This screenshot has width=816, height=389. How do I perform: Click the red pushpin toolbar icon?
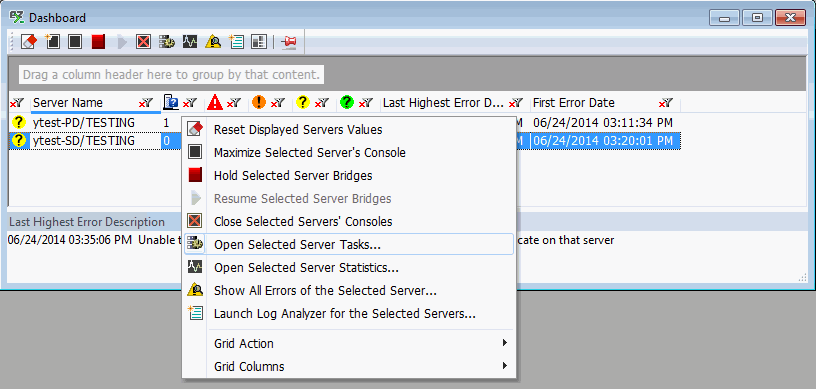pos(288,42)
